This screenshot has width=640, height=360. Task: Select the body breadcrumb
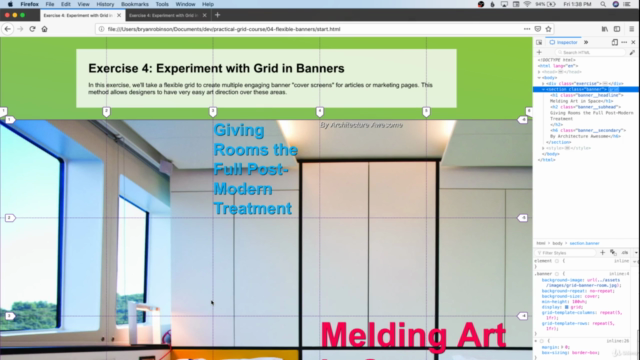(557, 243)
